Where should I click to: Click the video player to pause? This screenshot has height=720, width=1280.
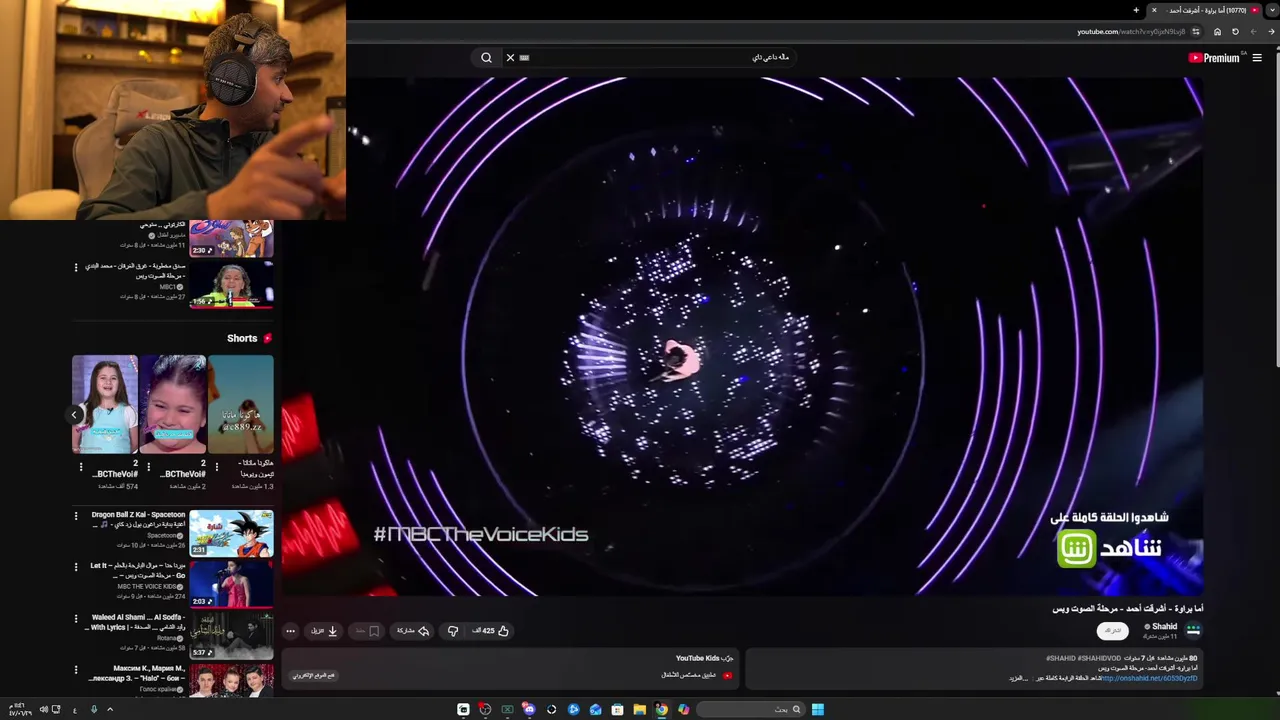point(742,335)
